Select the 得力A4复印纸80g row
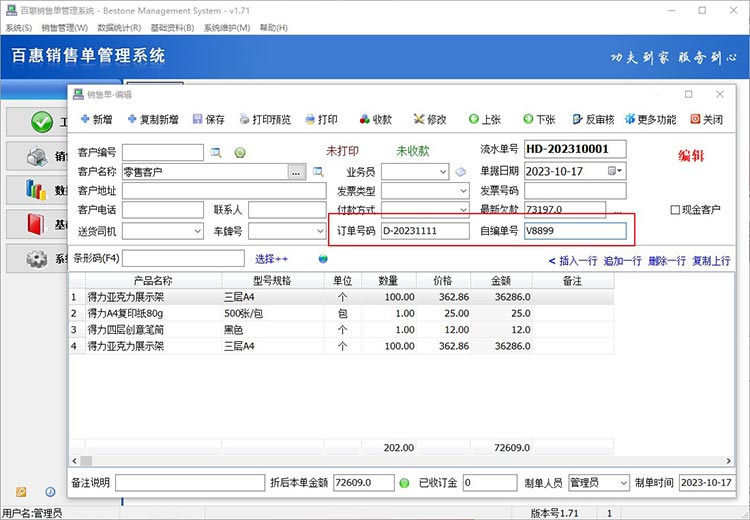 pyautogui.click(x=341, y=313)
